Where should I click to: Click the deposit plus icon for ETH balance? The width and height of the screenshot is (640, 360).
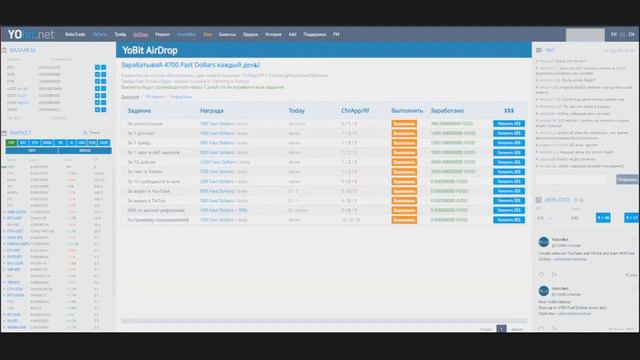pos(97,81)
